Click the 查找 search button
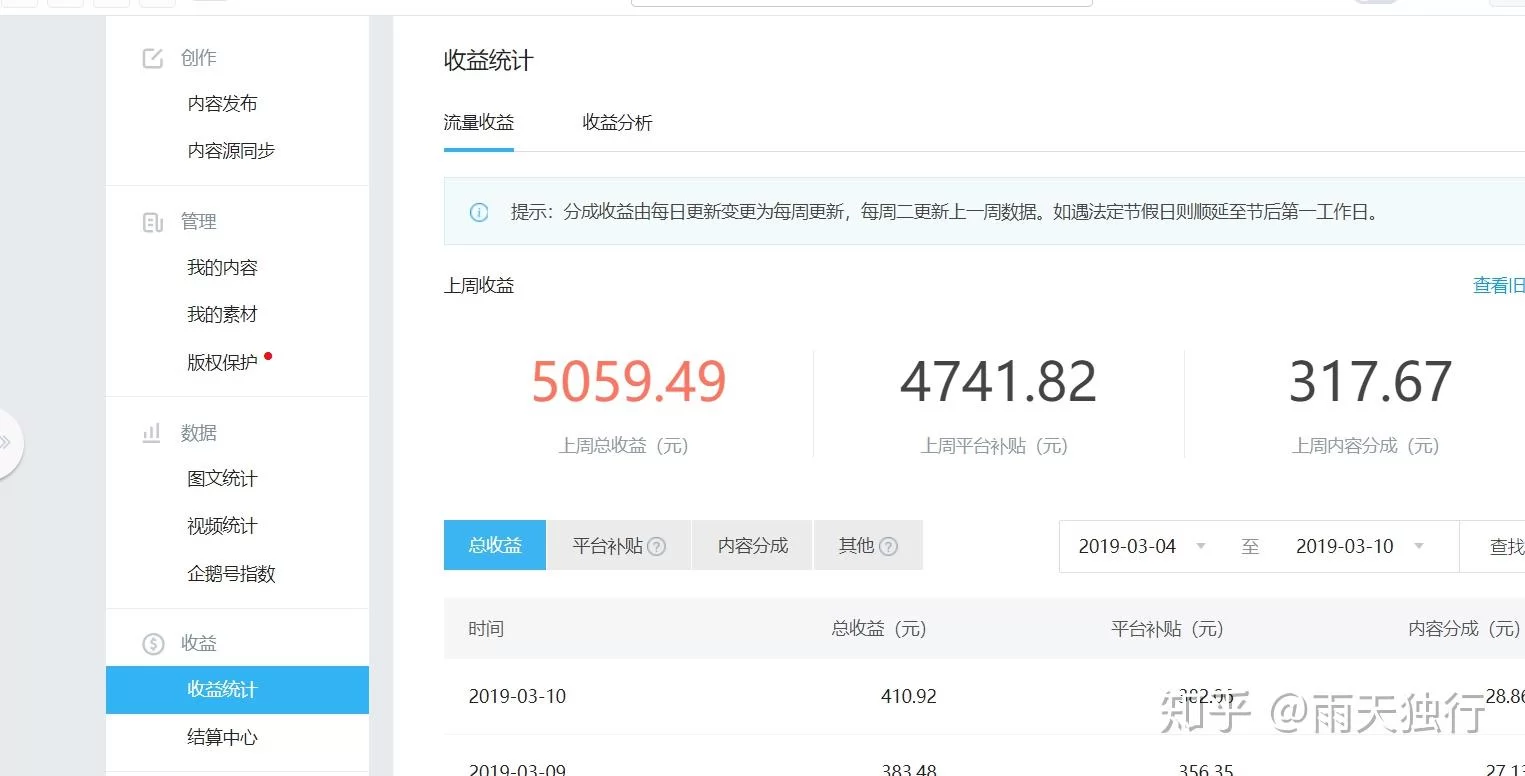This screenshot has height=776, width=1525. point(1505,546)
